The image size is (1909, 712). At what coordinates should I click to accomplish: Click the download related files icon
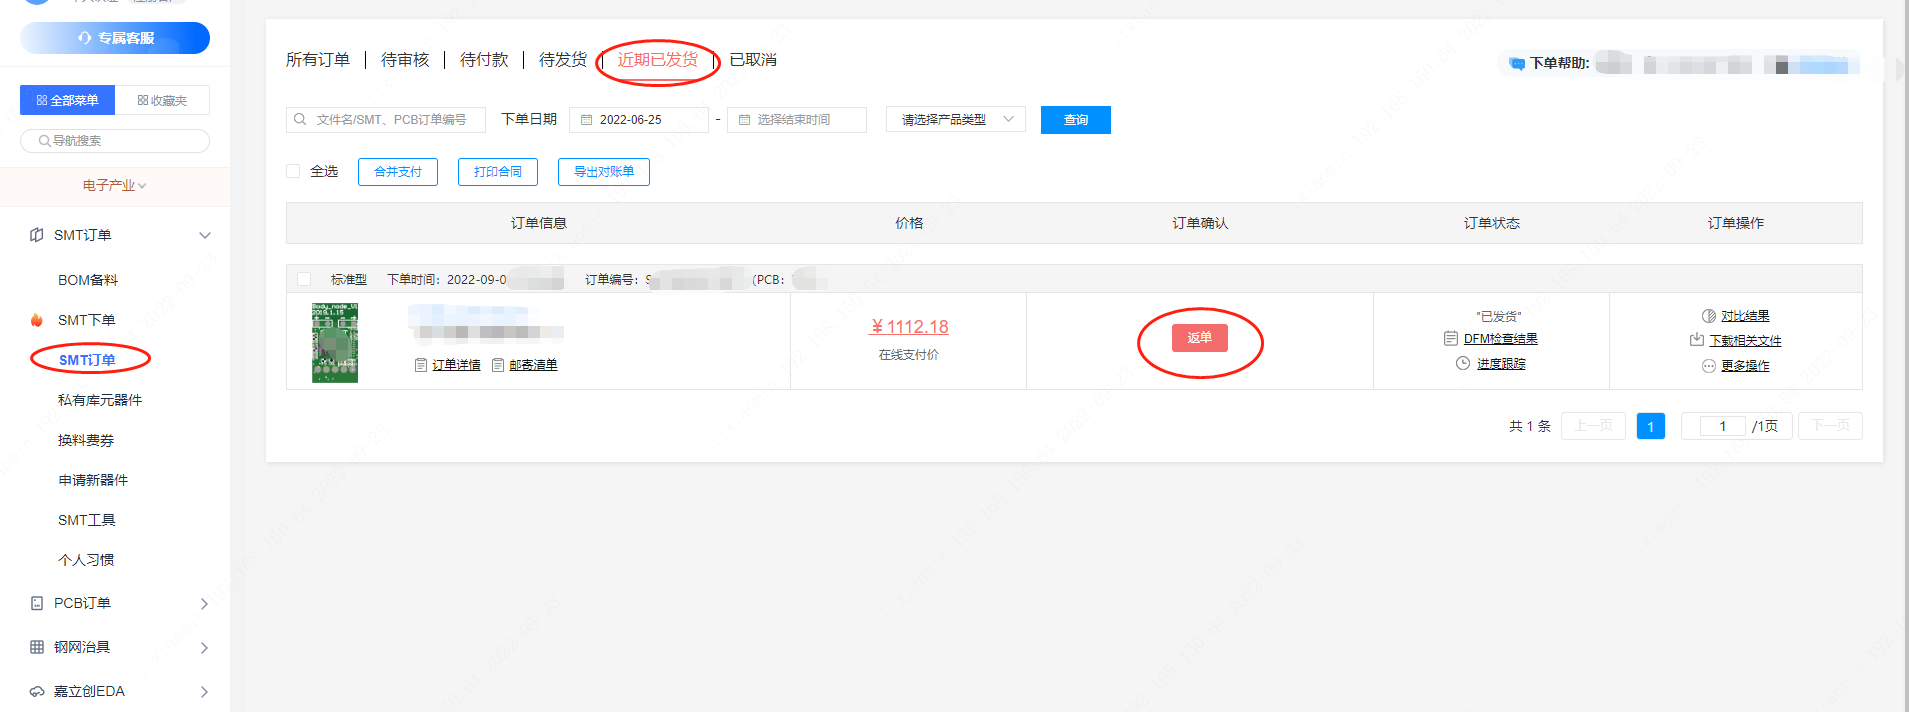pyautogui.click(x=1696, y=340)
